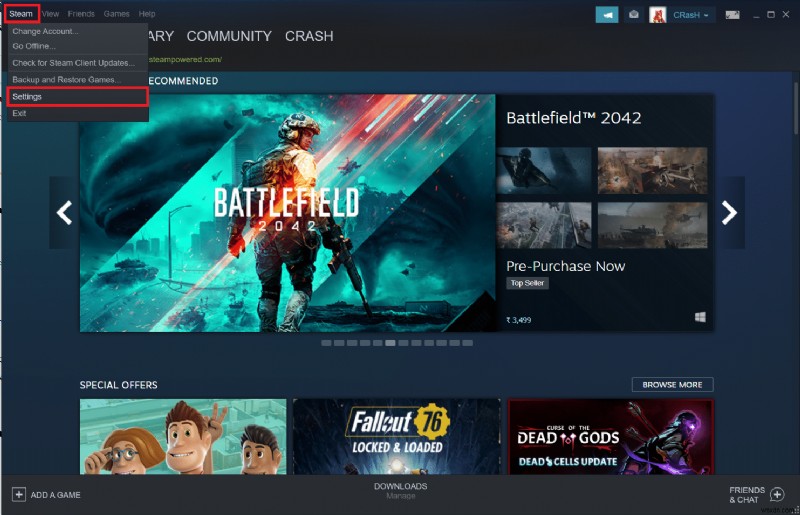Open the screenshot camera icon
Screen dimensions: 800x515
point(634,15)
